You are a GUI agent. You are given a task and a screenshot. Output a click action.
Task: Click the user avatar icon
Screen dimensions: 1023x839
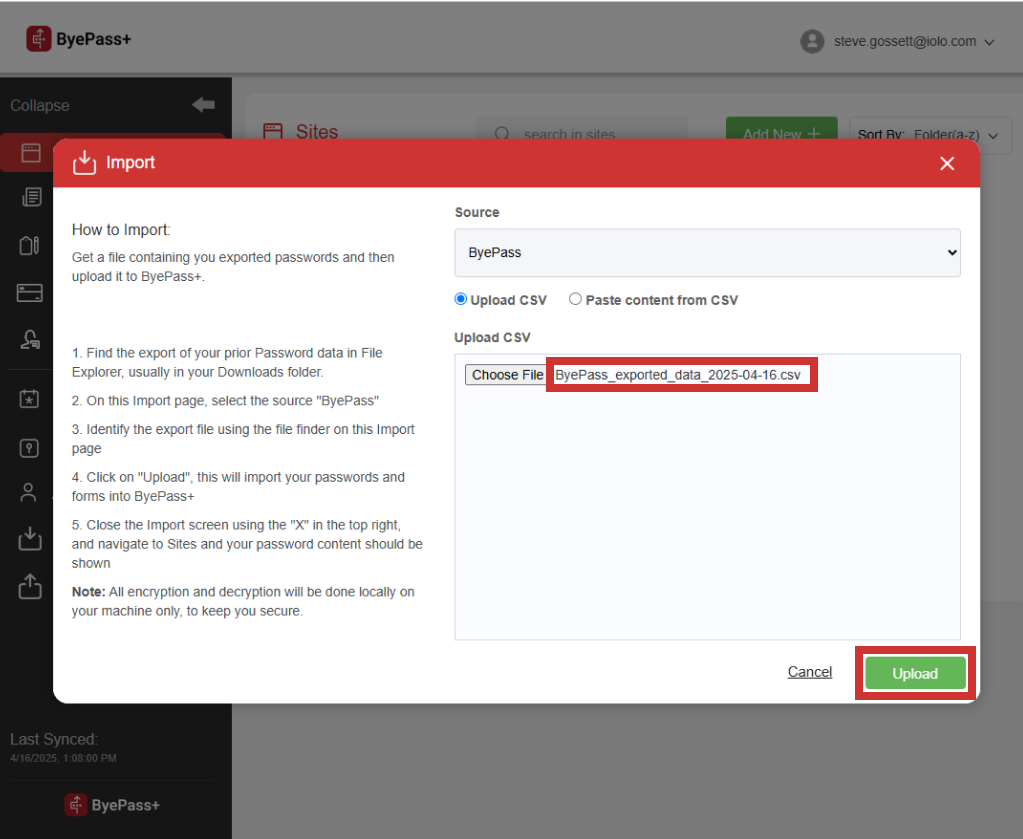(x=812, y=41)
